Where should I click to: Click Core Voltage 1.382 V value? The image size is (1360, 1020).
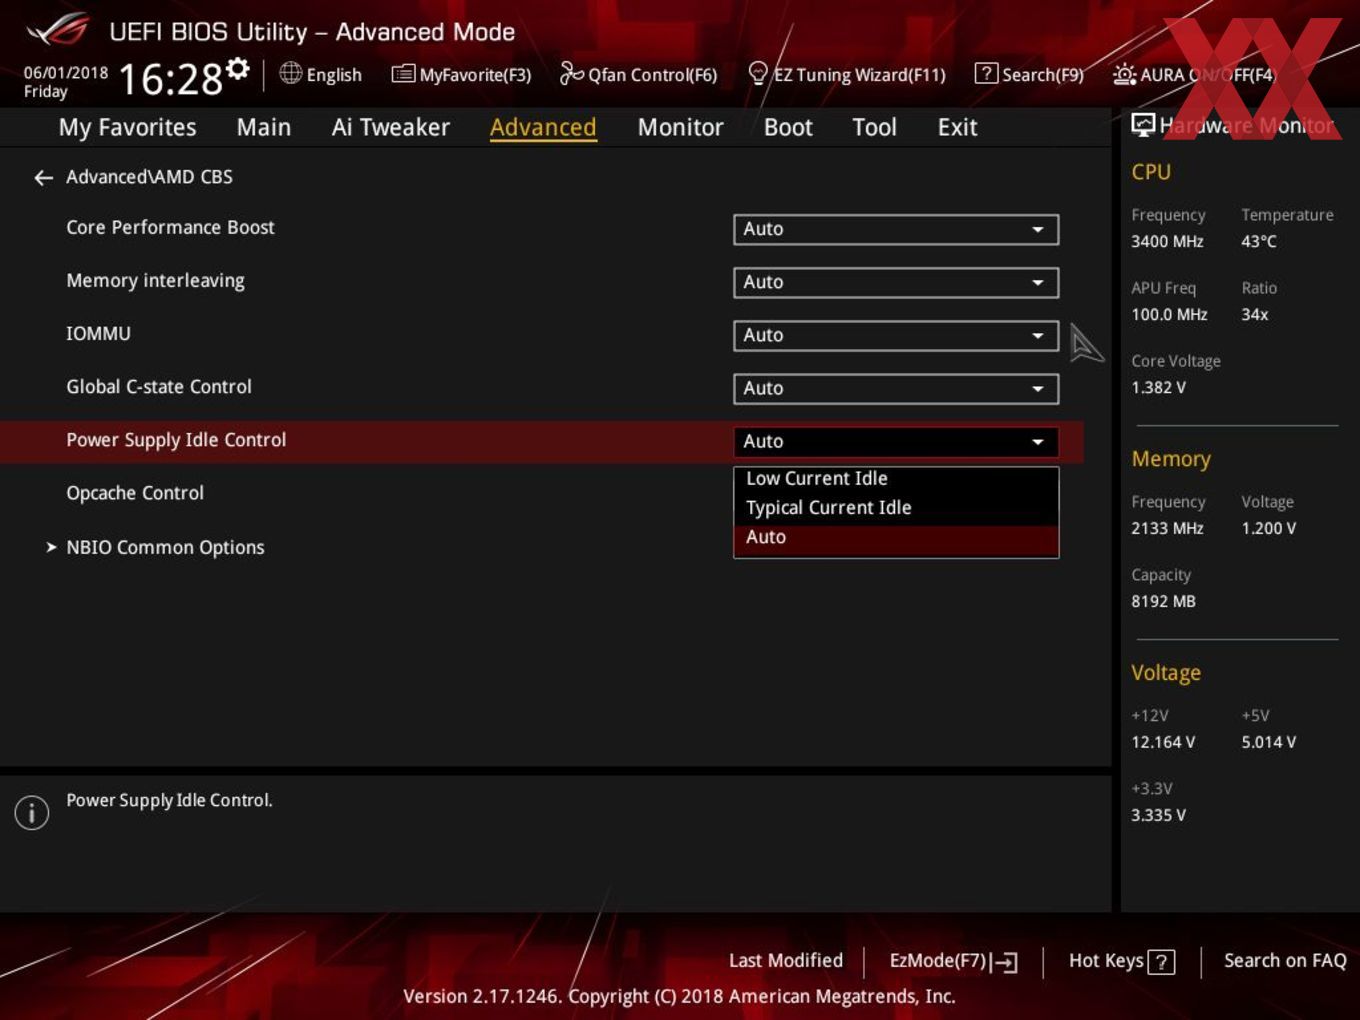[x=1158, y=388]
